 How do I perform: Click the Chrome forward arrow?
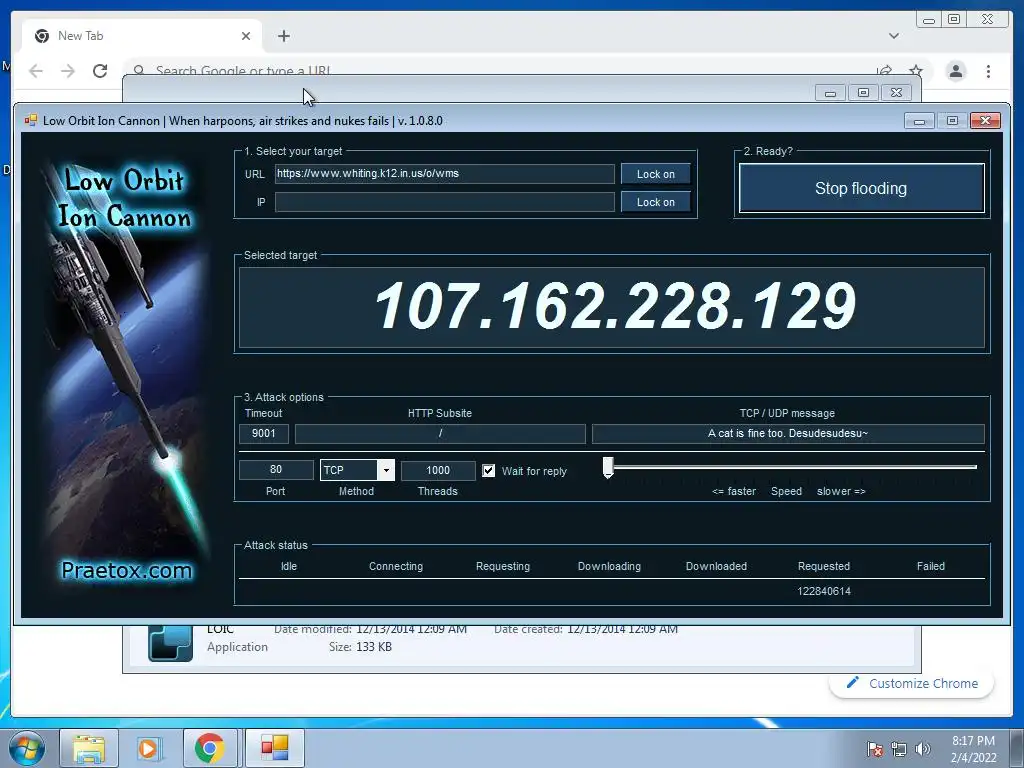[68, 71]
